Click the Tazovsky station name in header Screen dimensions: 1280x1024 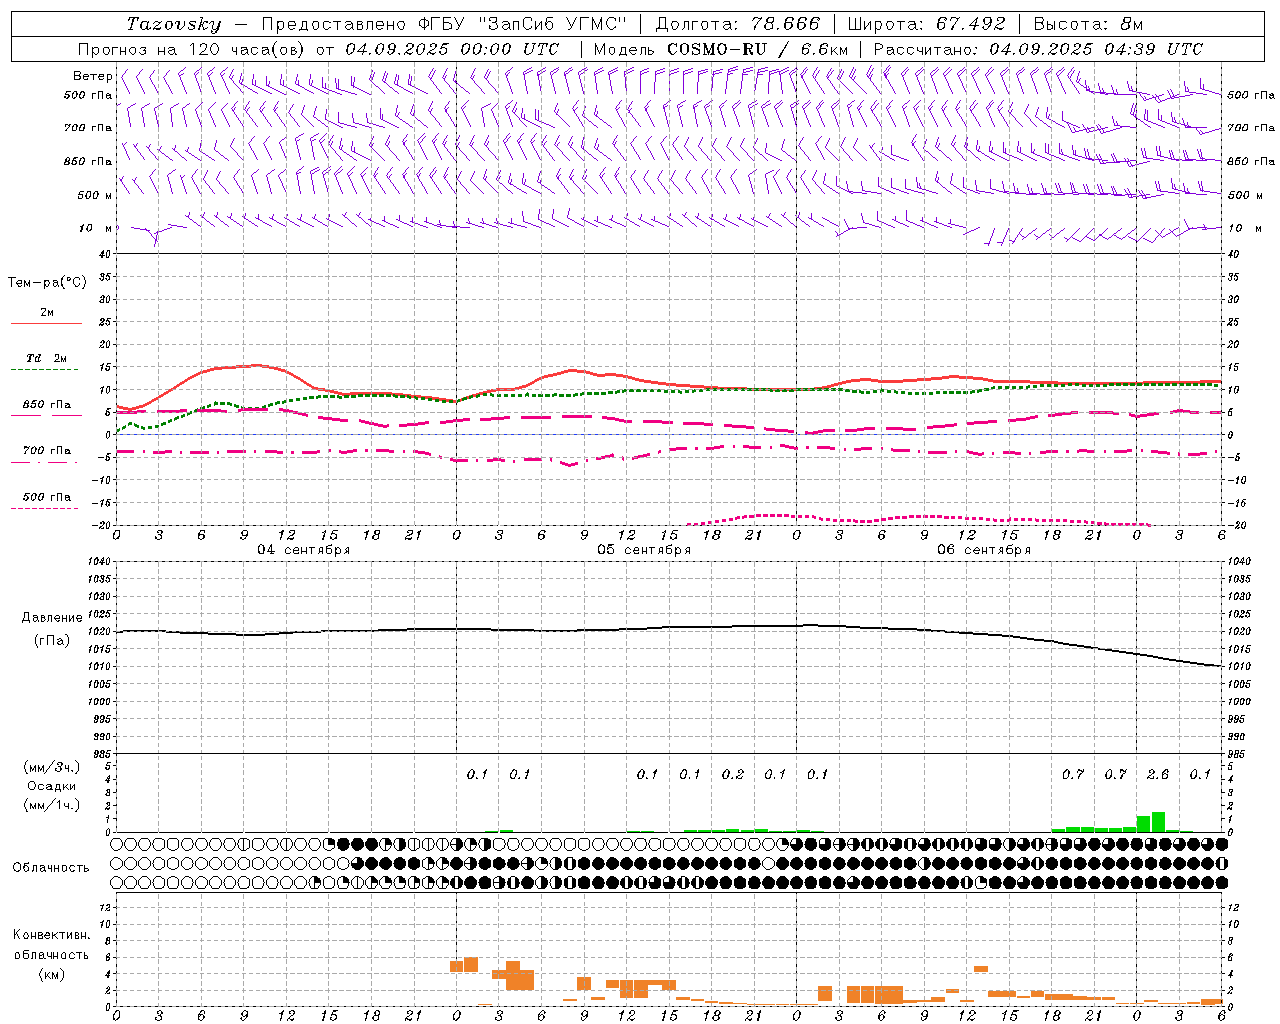[x=174, y=24]
